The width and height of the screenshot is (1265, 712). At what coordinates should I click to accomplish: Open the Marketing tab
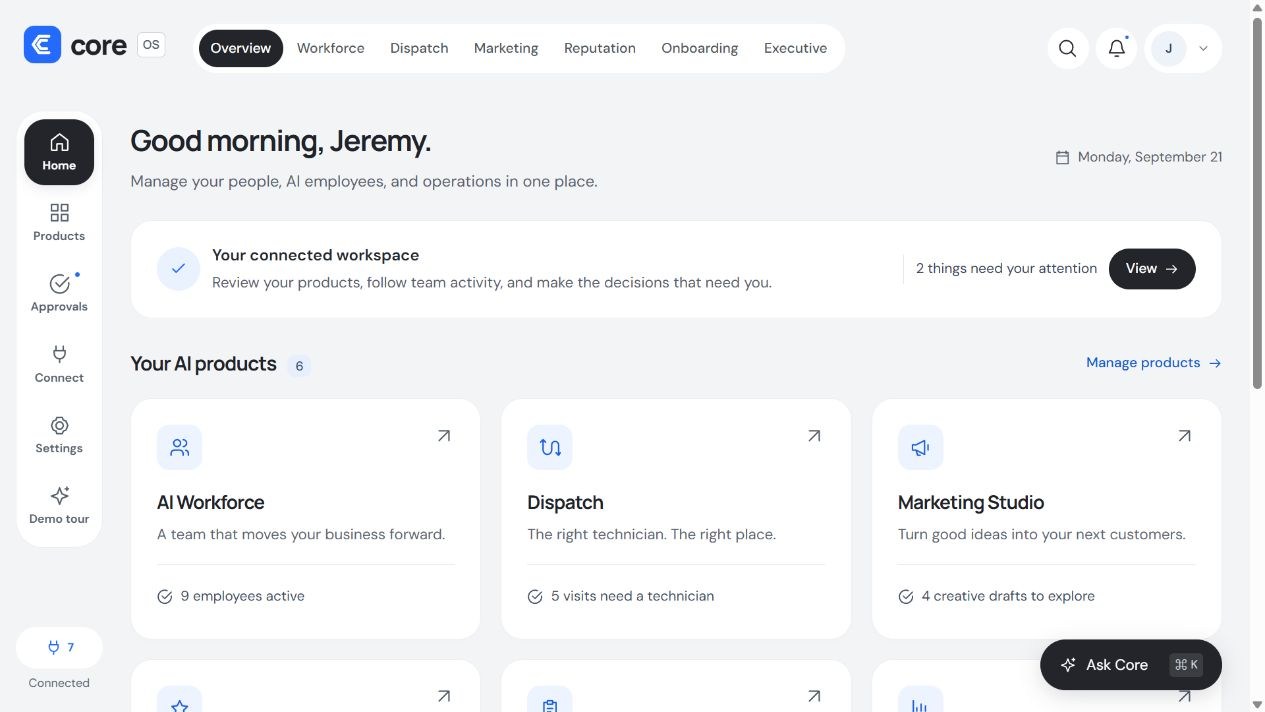pyautogui.click(x=506, y=48)
